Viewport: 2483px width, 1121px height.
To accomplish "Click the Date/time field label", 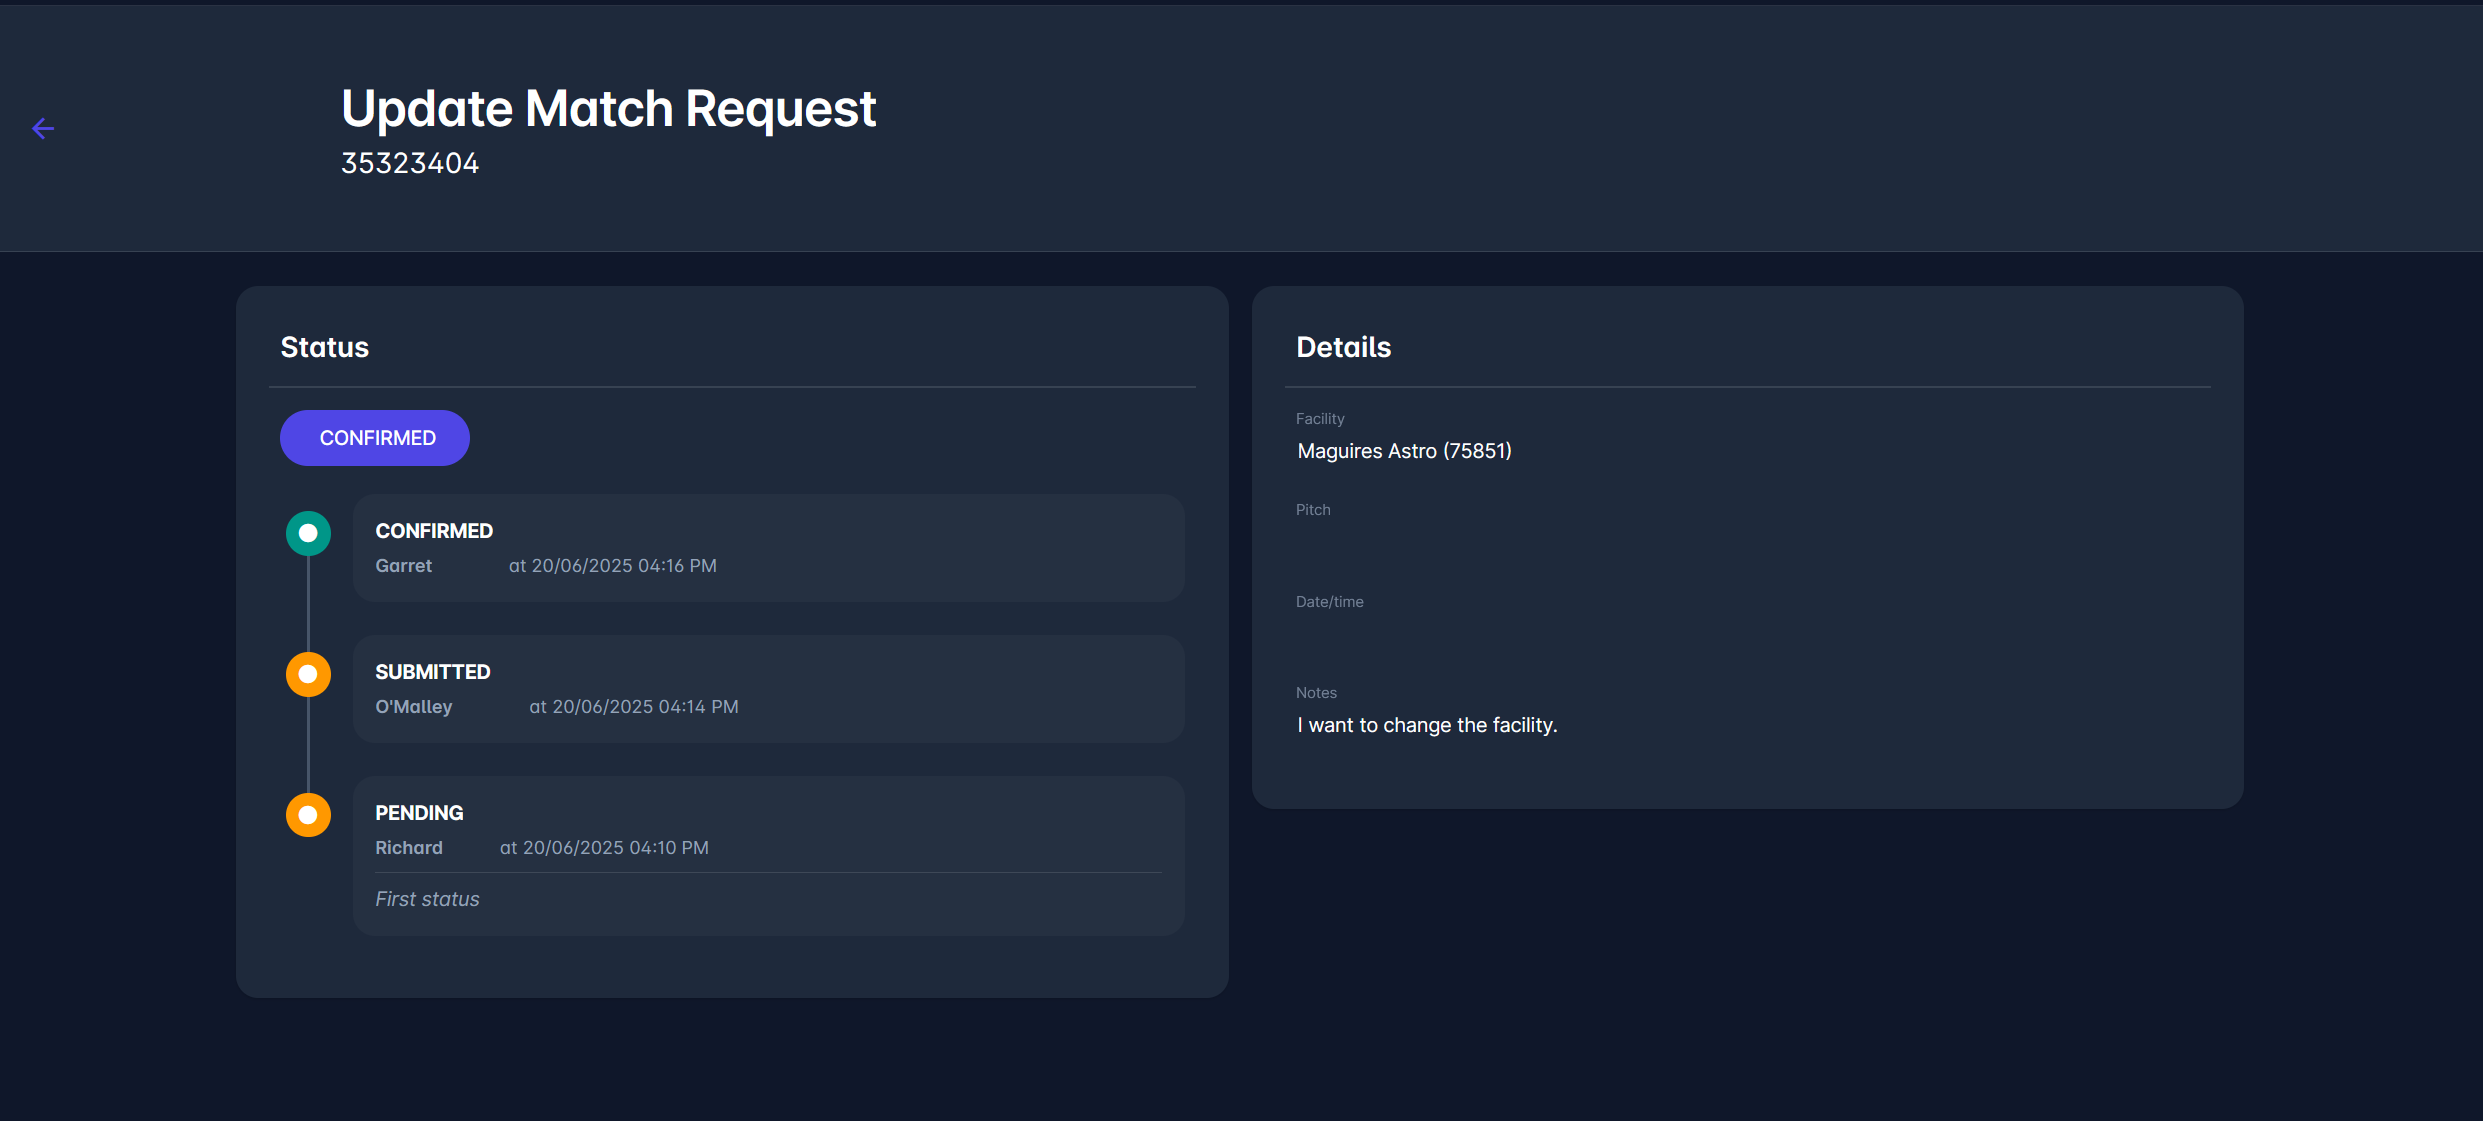I will pyautogui.click(x=1329, y=602).
